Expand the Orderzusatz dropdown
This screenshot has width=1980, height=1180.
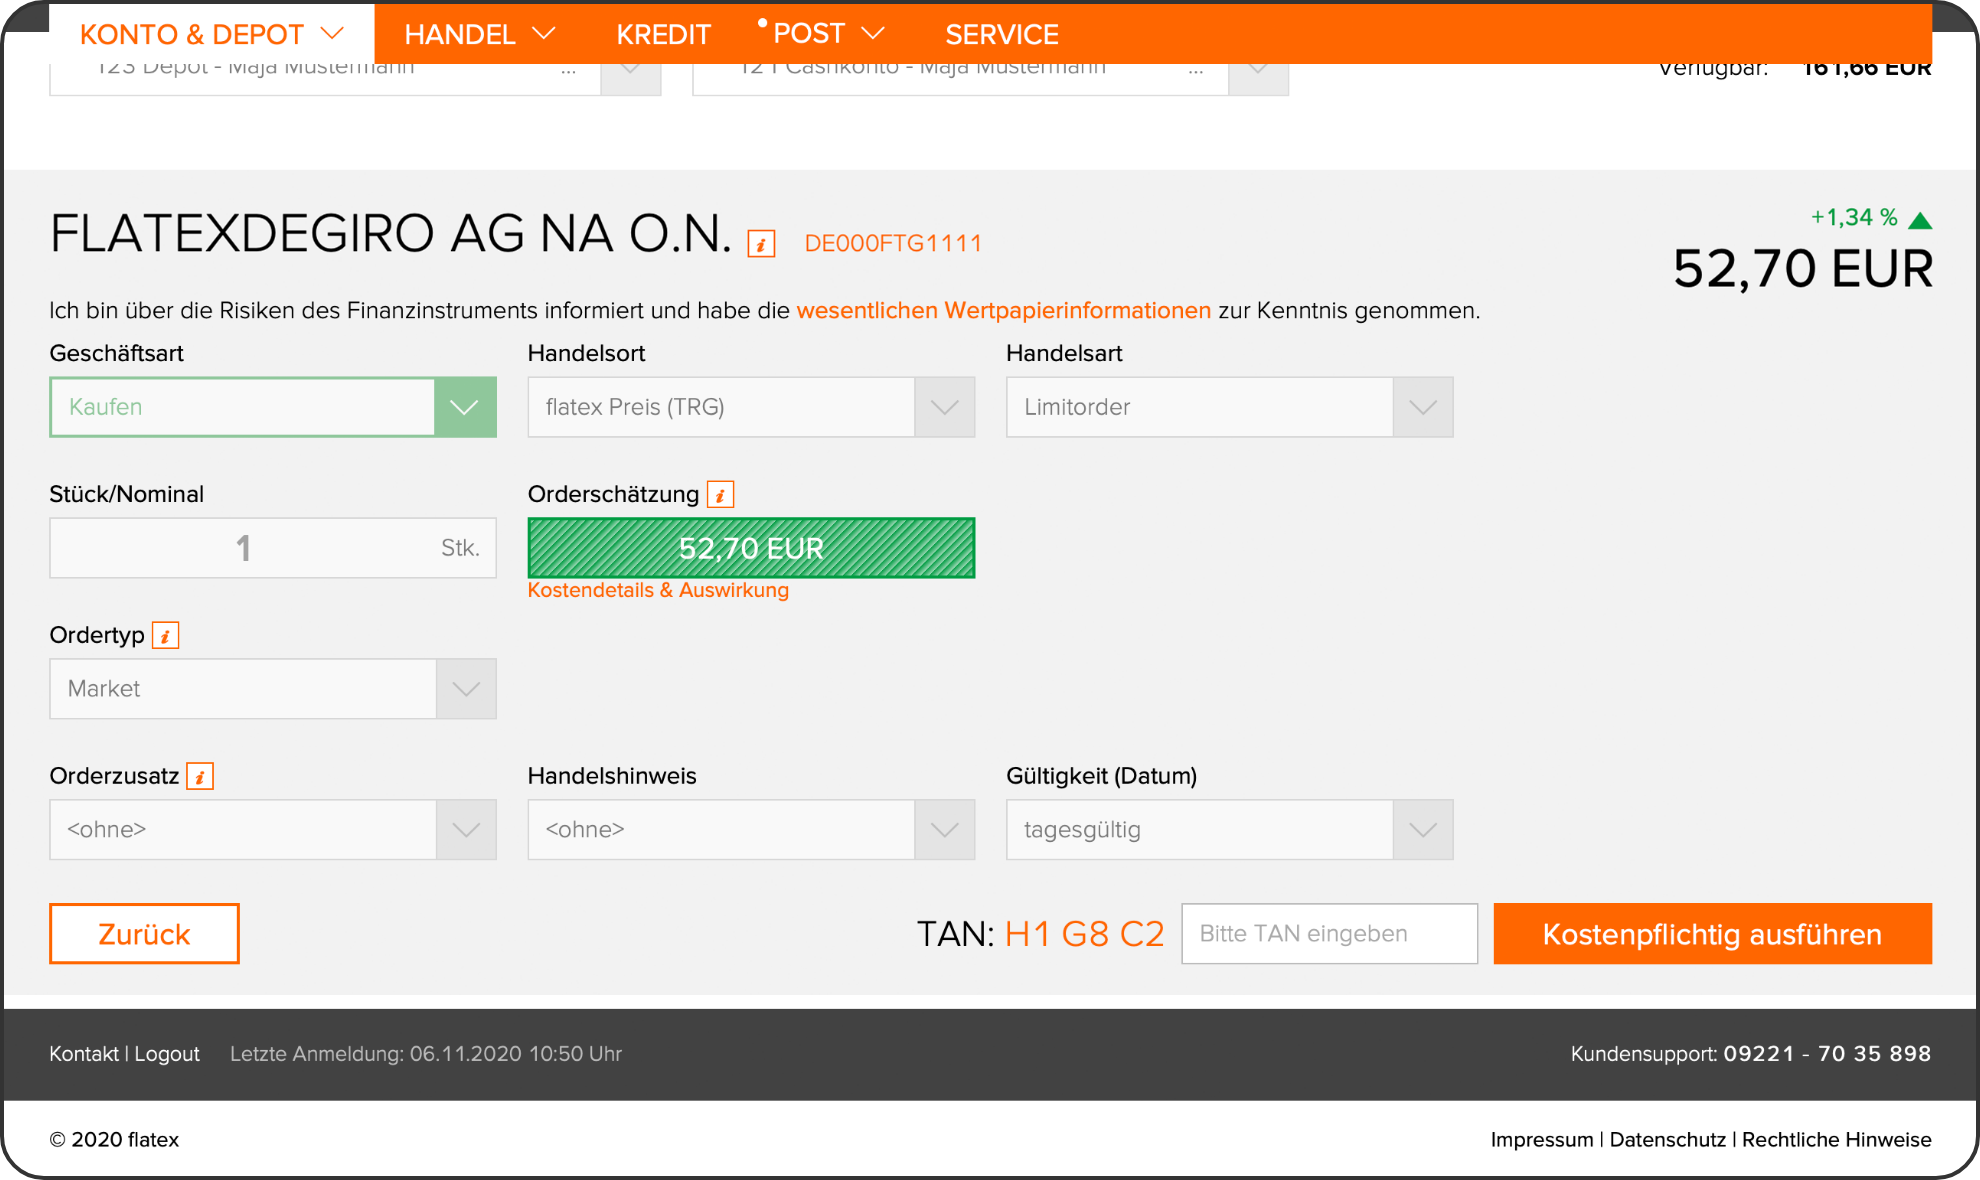464,829
